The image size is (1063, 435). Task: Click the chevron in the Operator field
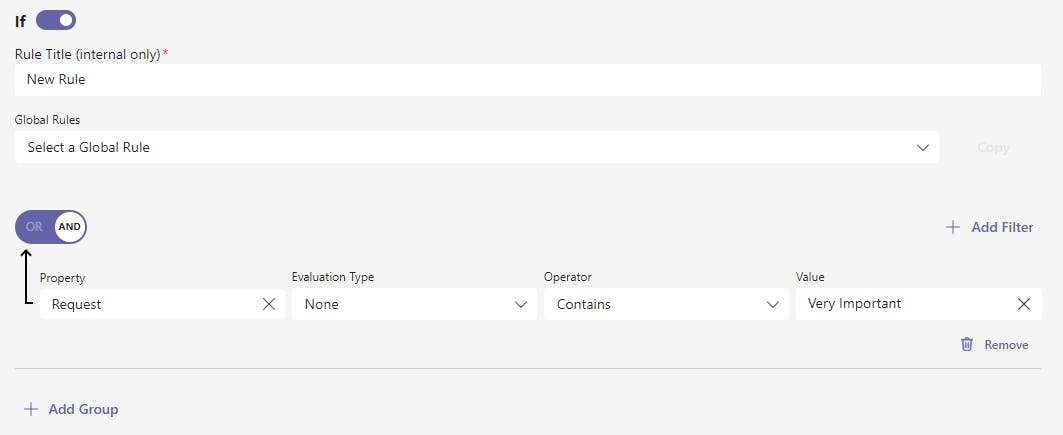click(x=772, y=304)
